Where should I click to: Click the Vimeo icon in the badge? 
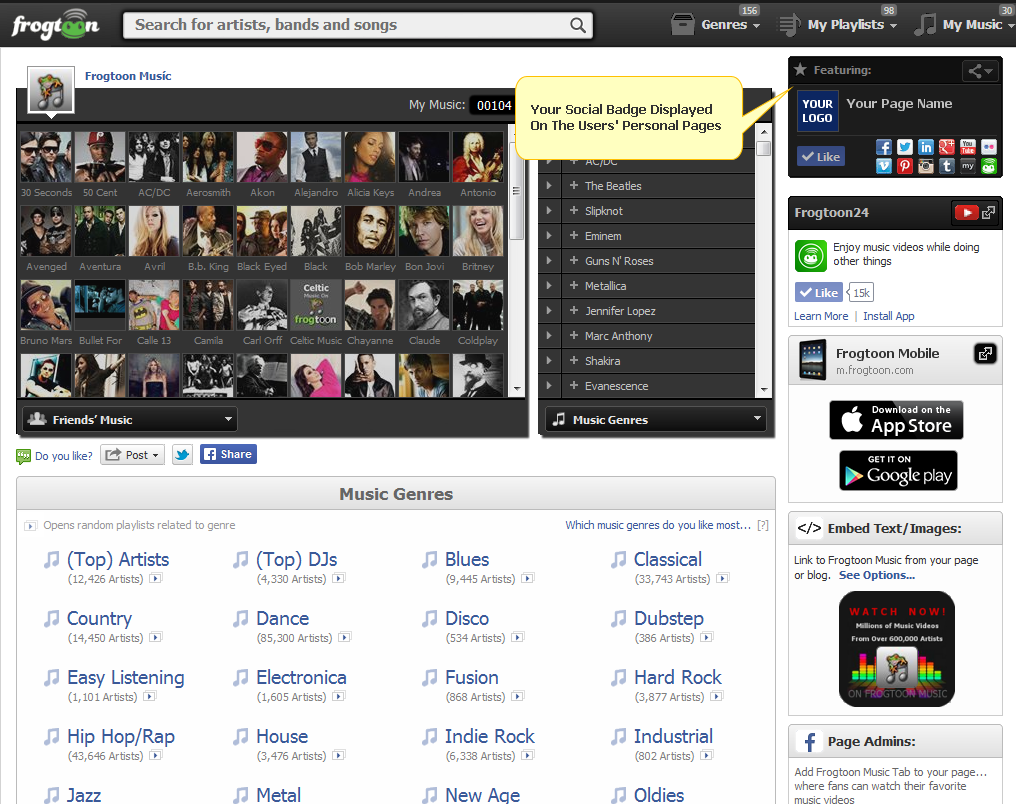click(884, 167)
